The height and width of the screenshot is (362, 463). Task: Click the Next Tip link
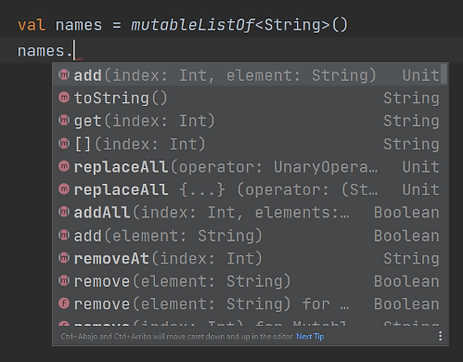point(310,336)
